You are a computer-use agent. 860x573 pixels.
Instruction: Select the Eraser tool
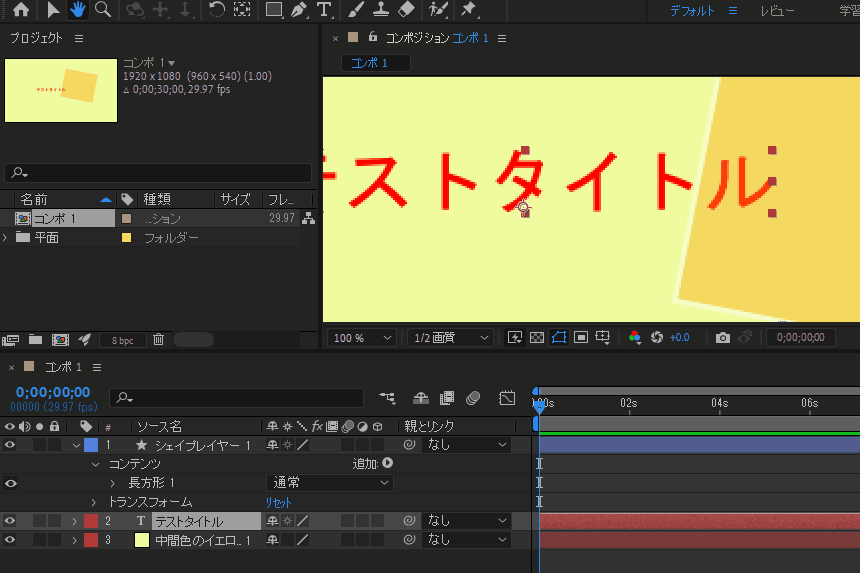coord(406,9)
